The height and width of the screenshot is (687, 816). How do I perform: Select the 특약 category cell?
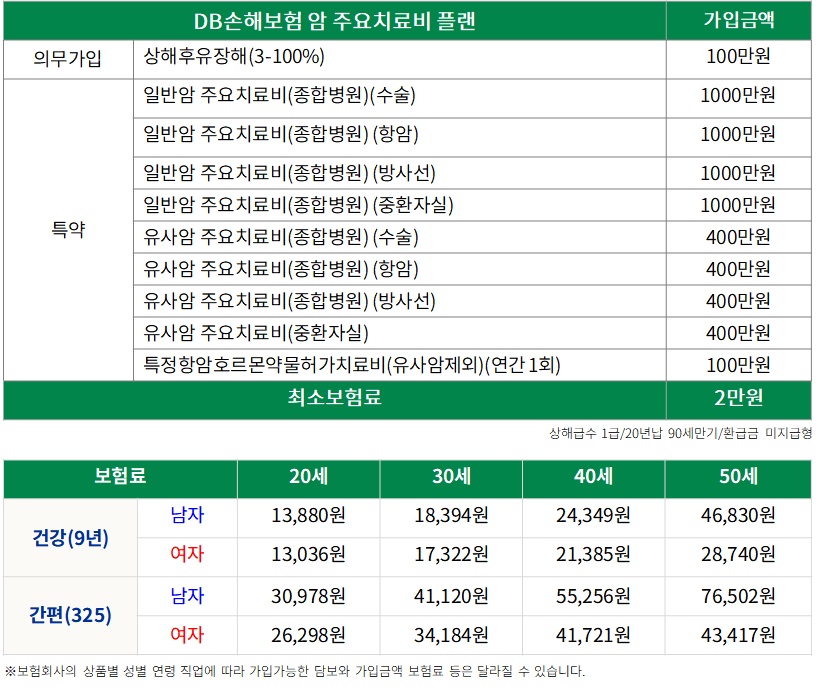coord(68,229)
